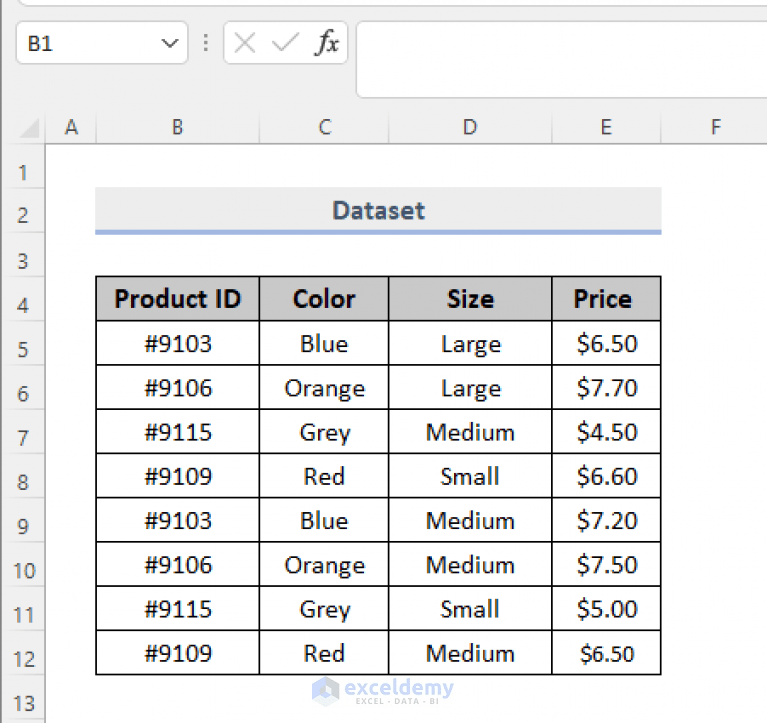Screen dimensions: 767x723
Task: Select price cell $7.20
Action: click(x=606, y=520)
